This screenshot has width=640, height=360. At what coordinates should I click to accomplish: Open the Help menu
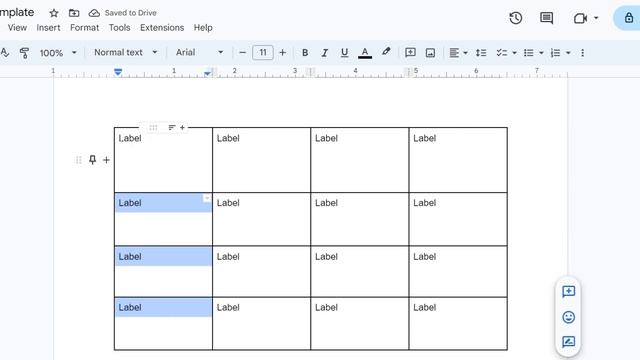(203, 28)
